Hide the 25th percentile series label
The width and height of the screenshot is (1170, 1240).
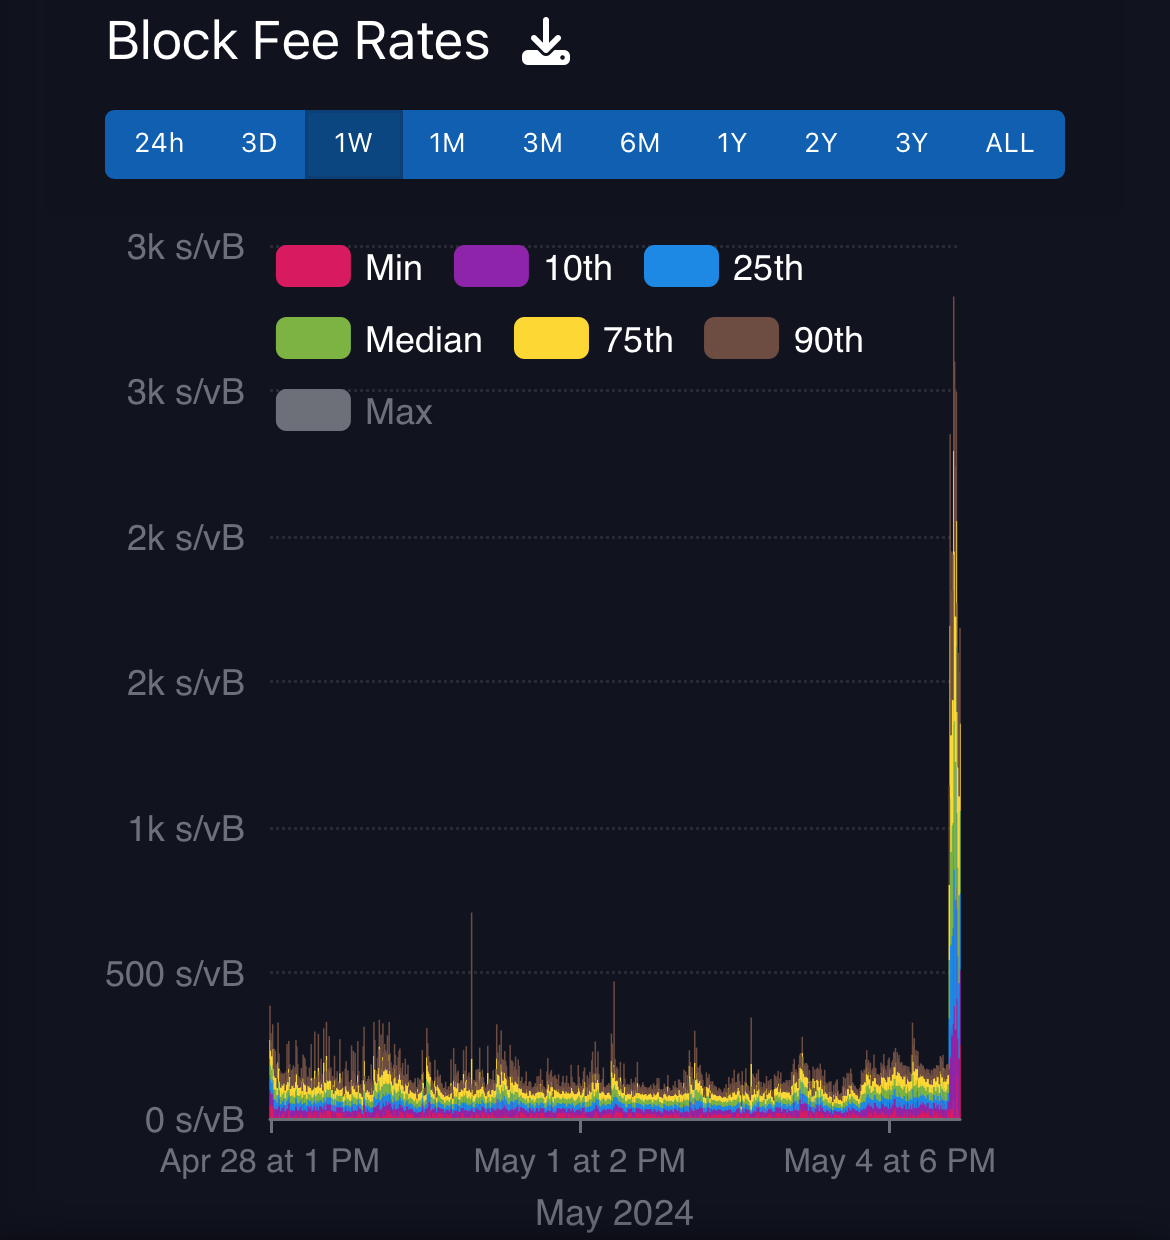(x=767, y=268)
